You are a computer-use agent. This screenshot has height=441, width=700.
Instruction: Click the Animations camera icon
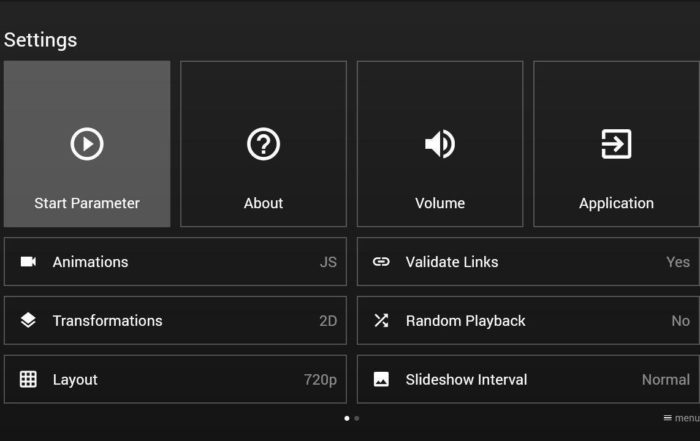28,262
